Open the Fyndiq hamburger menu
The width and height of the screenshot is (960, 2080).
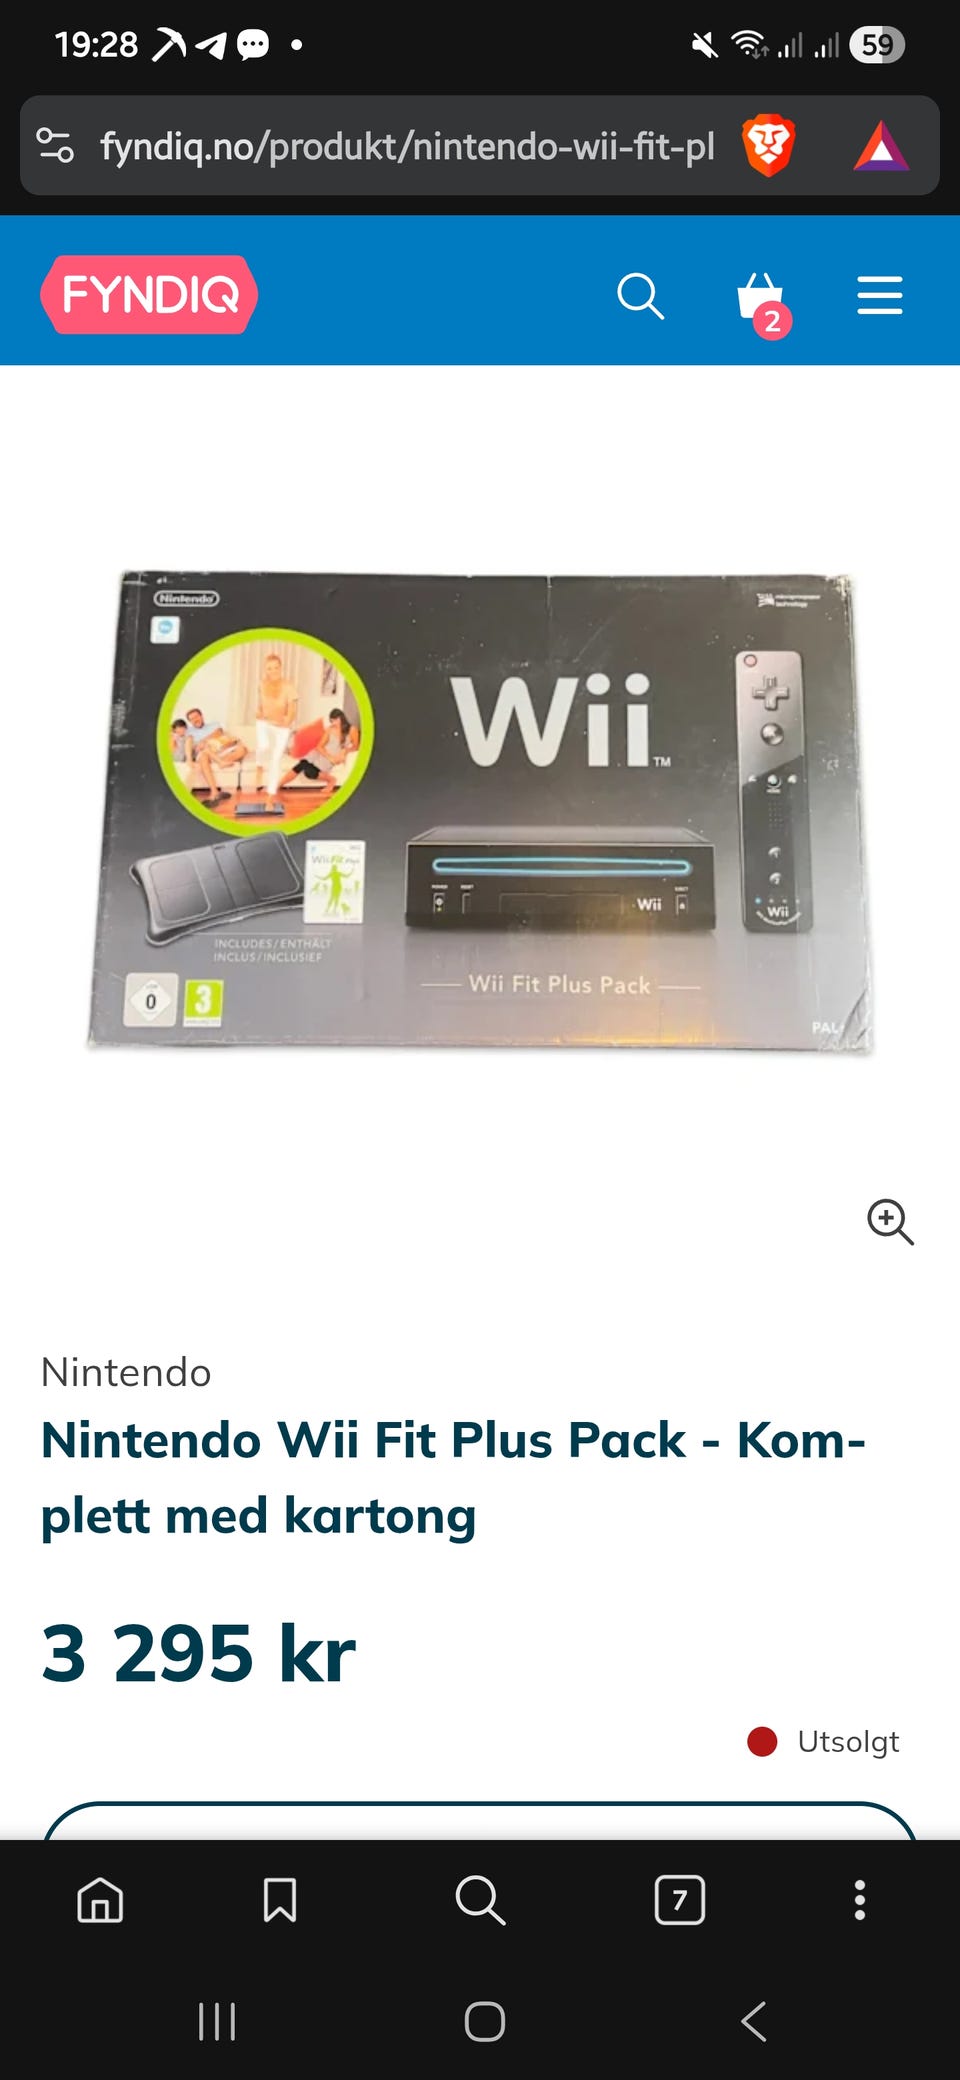click(x=880, y=296)
